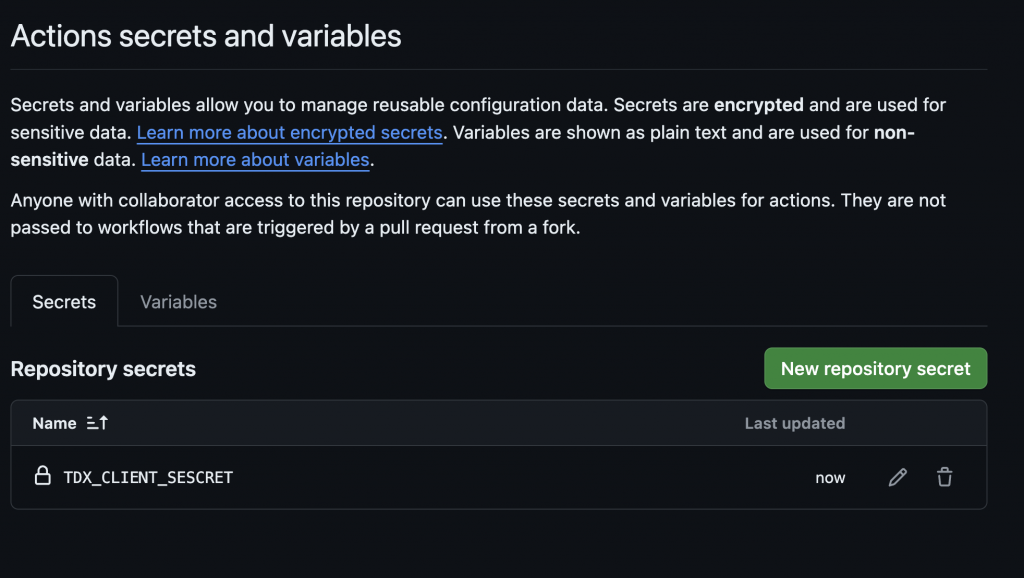Switch to the Secrets tab

[64, 302]
